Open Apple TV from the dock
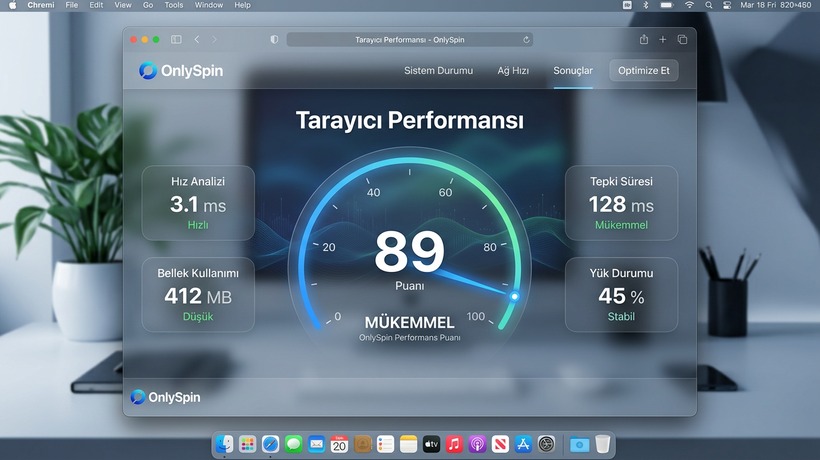 pyautogui.click(x=431, y=444)
